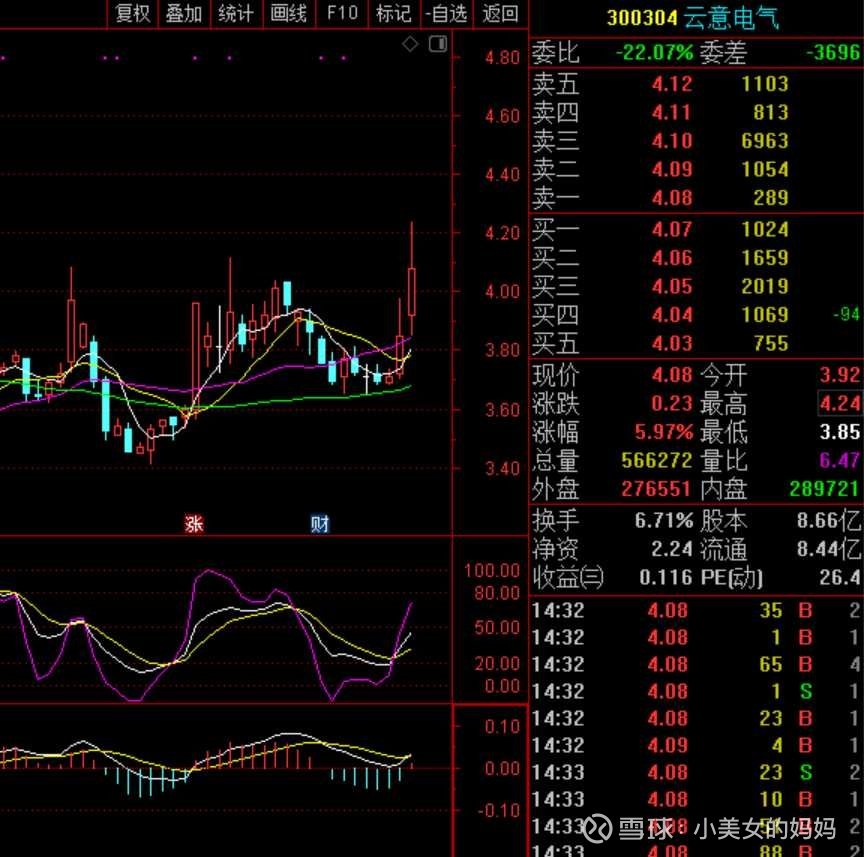Select 卖一 price 4.08

point(672,198)
